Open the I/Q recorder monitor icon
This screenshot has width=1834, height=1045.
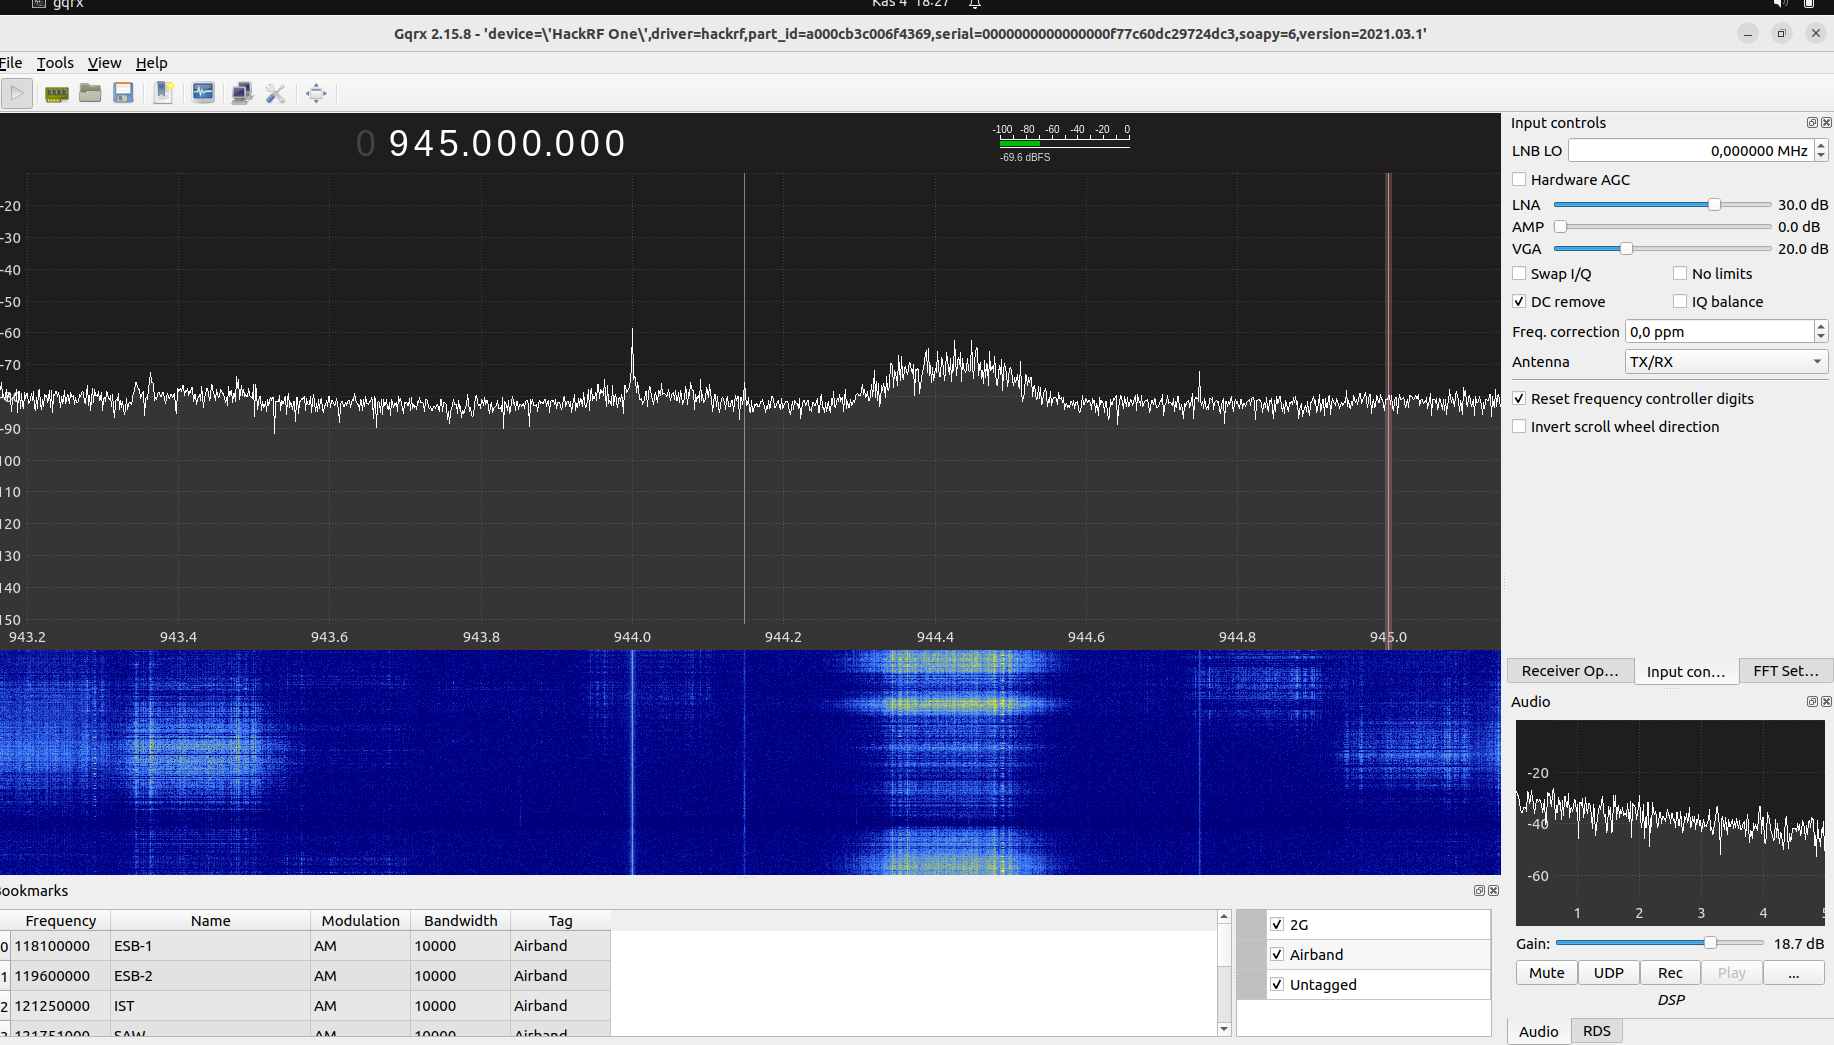click(x=203, y=93)
